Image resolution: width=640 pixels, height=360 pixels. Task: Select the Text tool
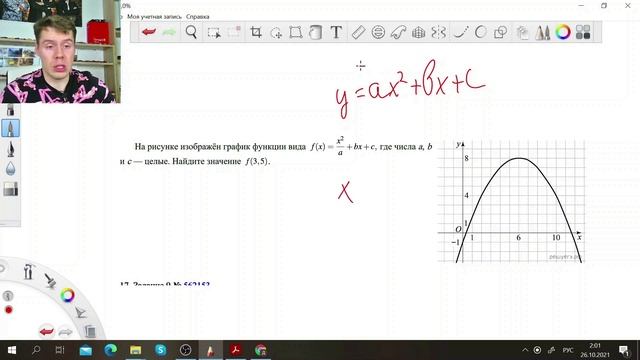click(336, 32)
